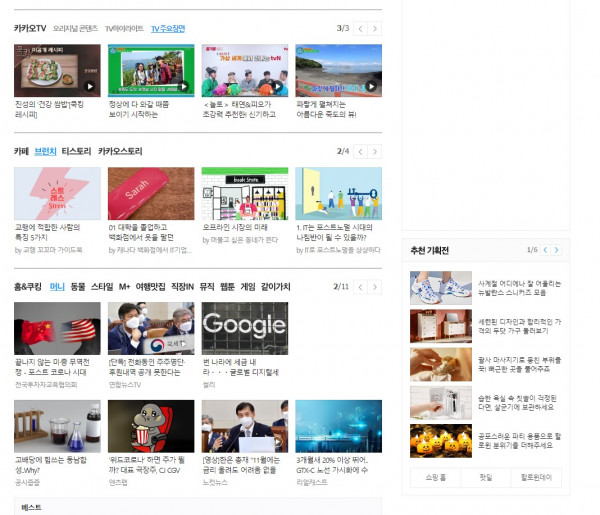Open the 한은 총재 video thumbnail
Screen dimensions: 600x515
pos(245,426)
